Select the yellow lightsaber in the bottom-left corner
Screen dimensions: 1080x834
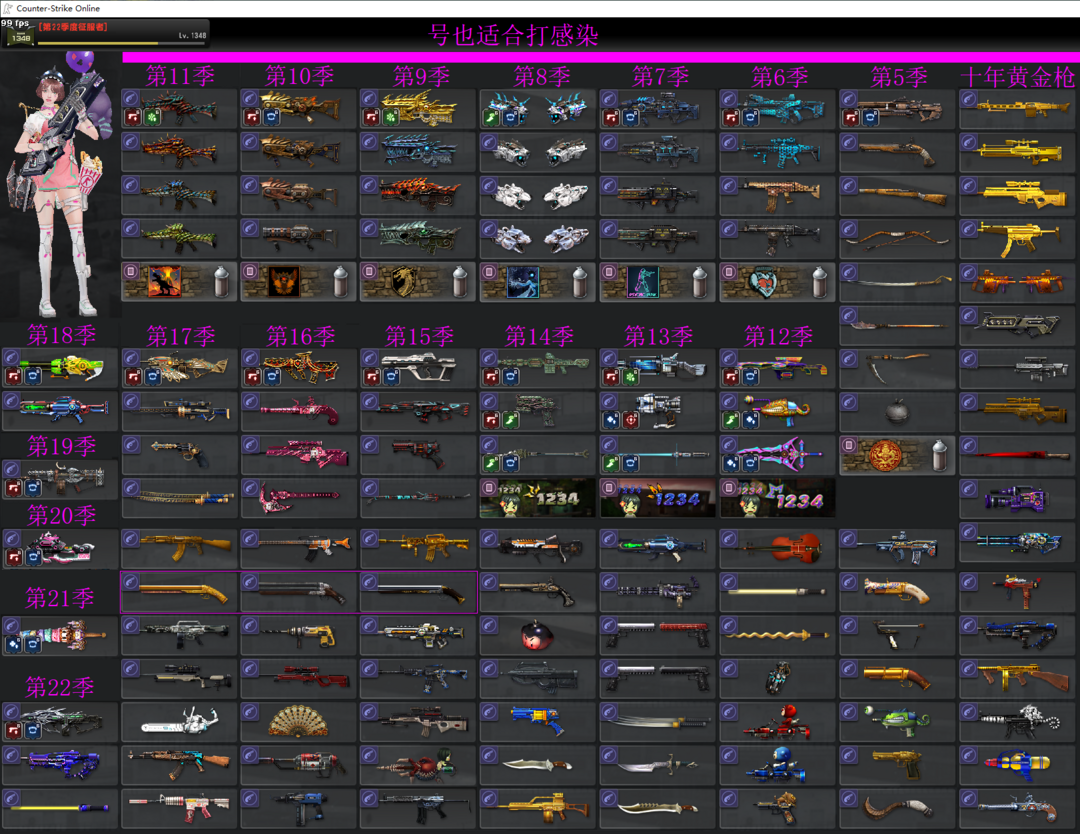(60, 808)
